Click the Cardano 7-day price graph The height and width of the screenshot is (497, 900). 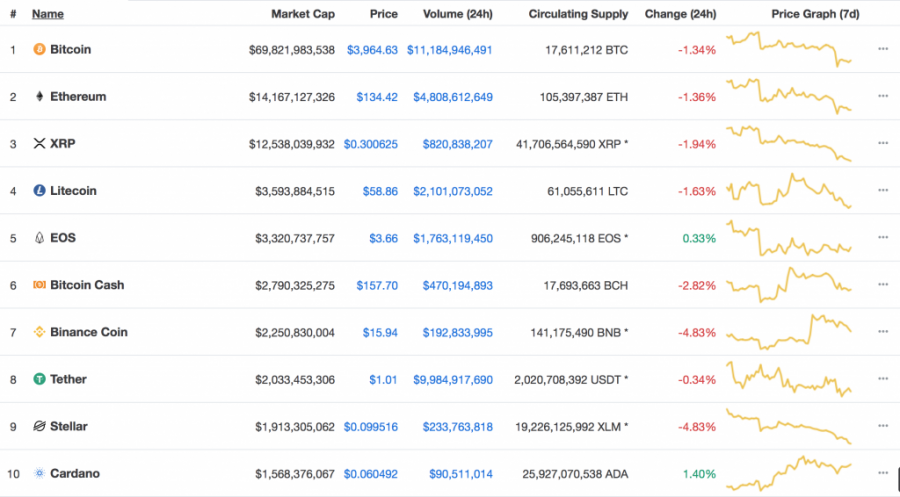tap(789, 473)
